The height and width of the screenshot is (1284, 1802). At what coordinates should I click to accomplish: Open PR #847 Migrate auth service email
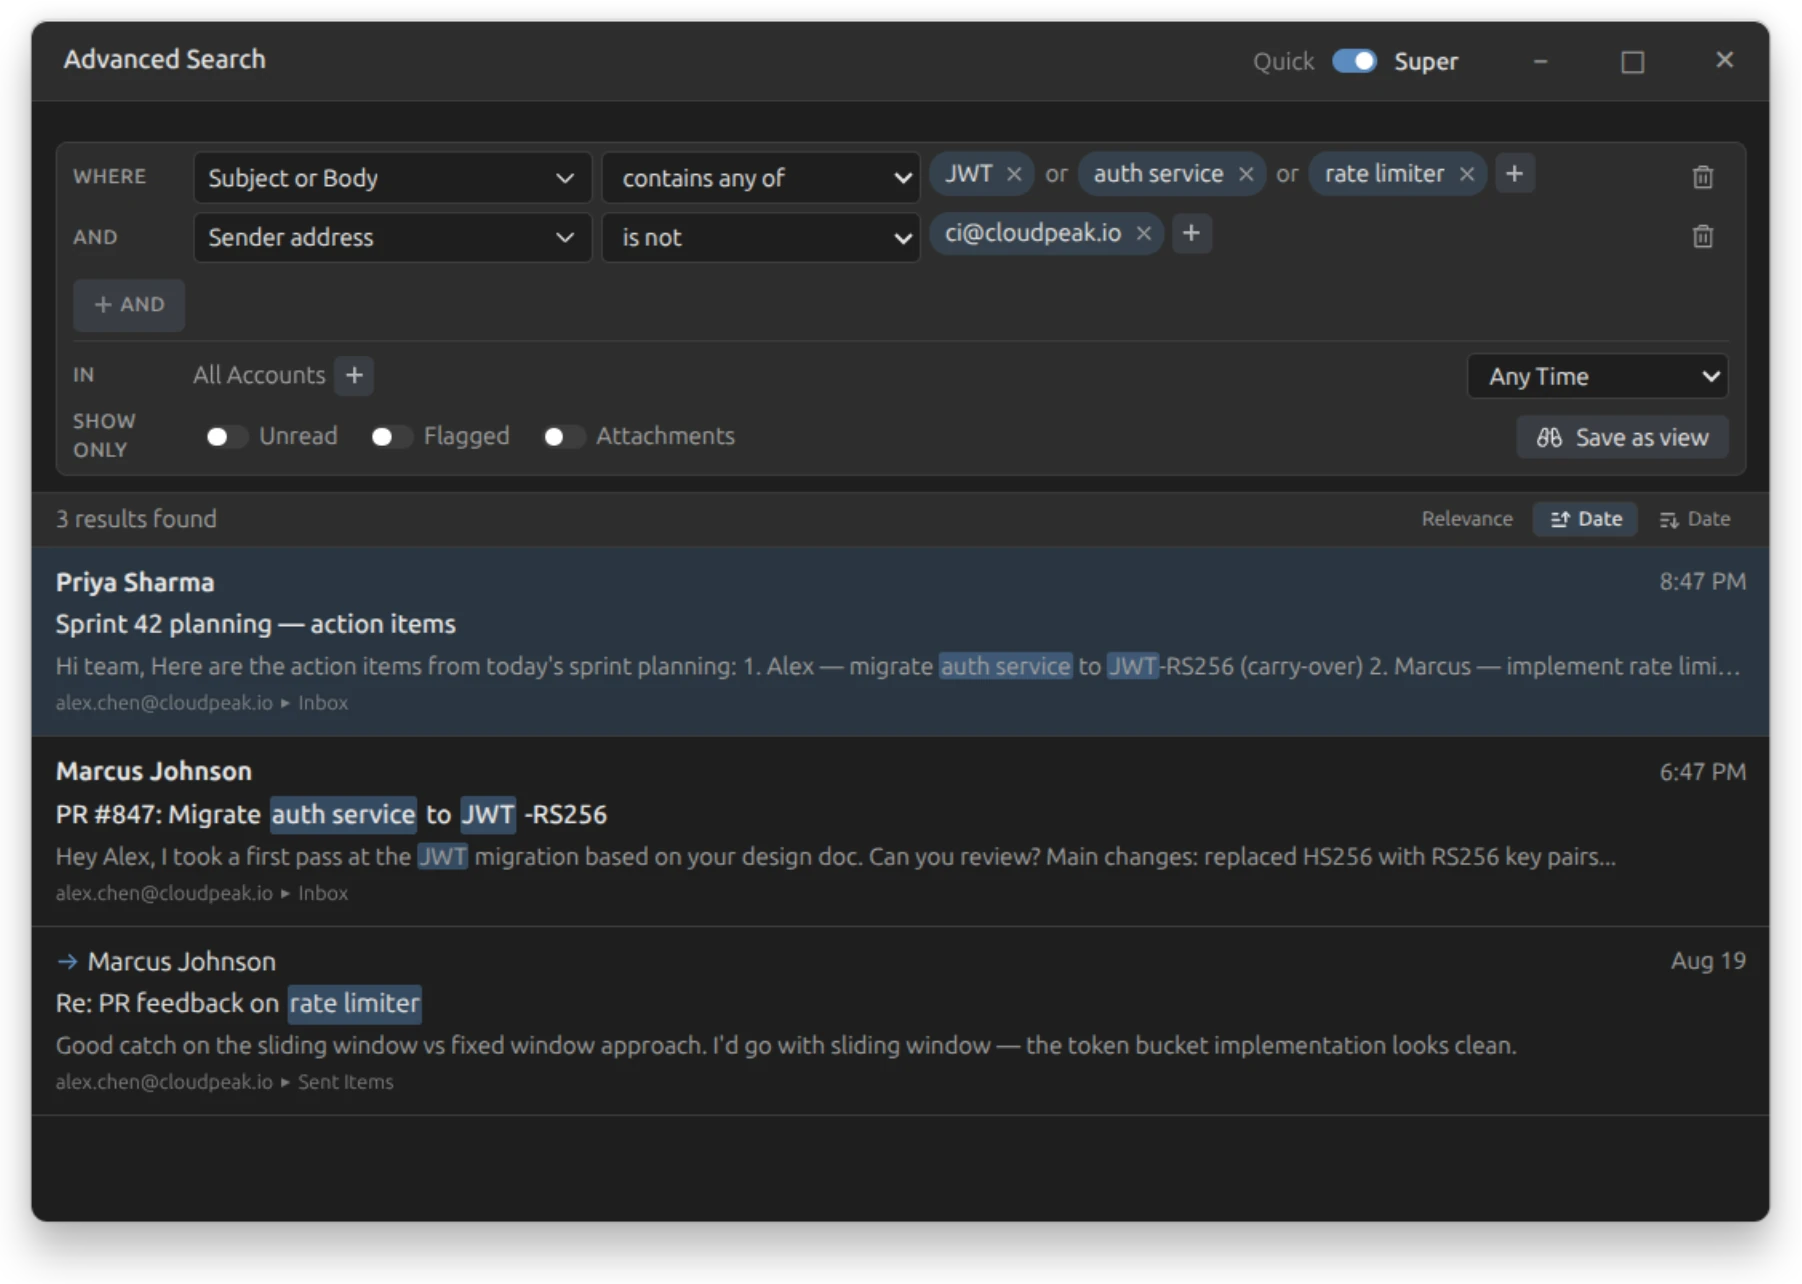click(900, 831)
